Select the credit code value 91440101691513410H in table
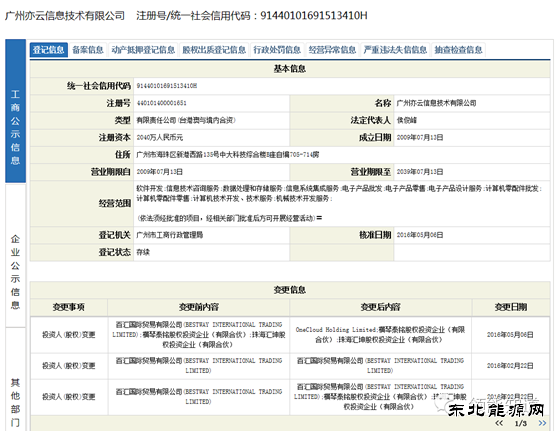 [167, 86]
